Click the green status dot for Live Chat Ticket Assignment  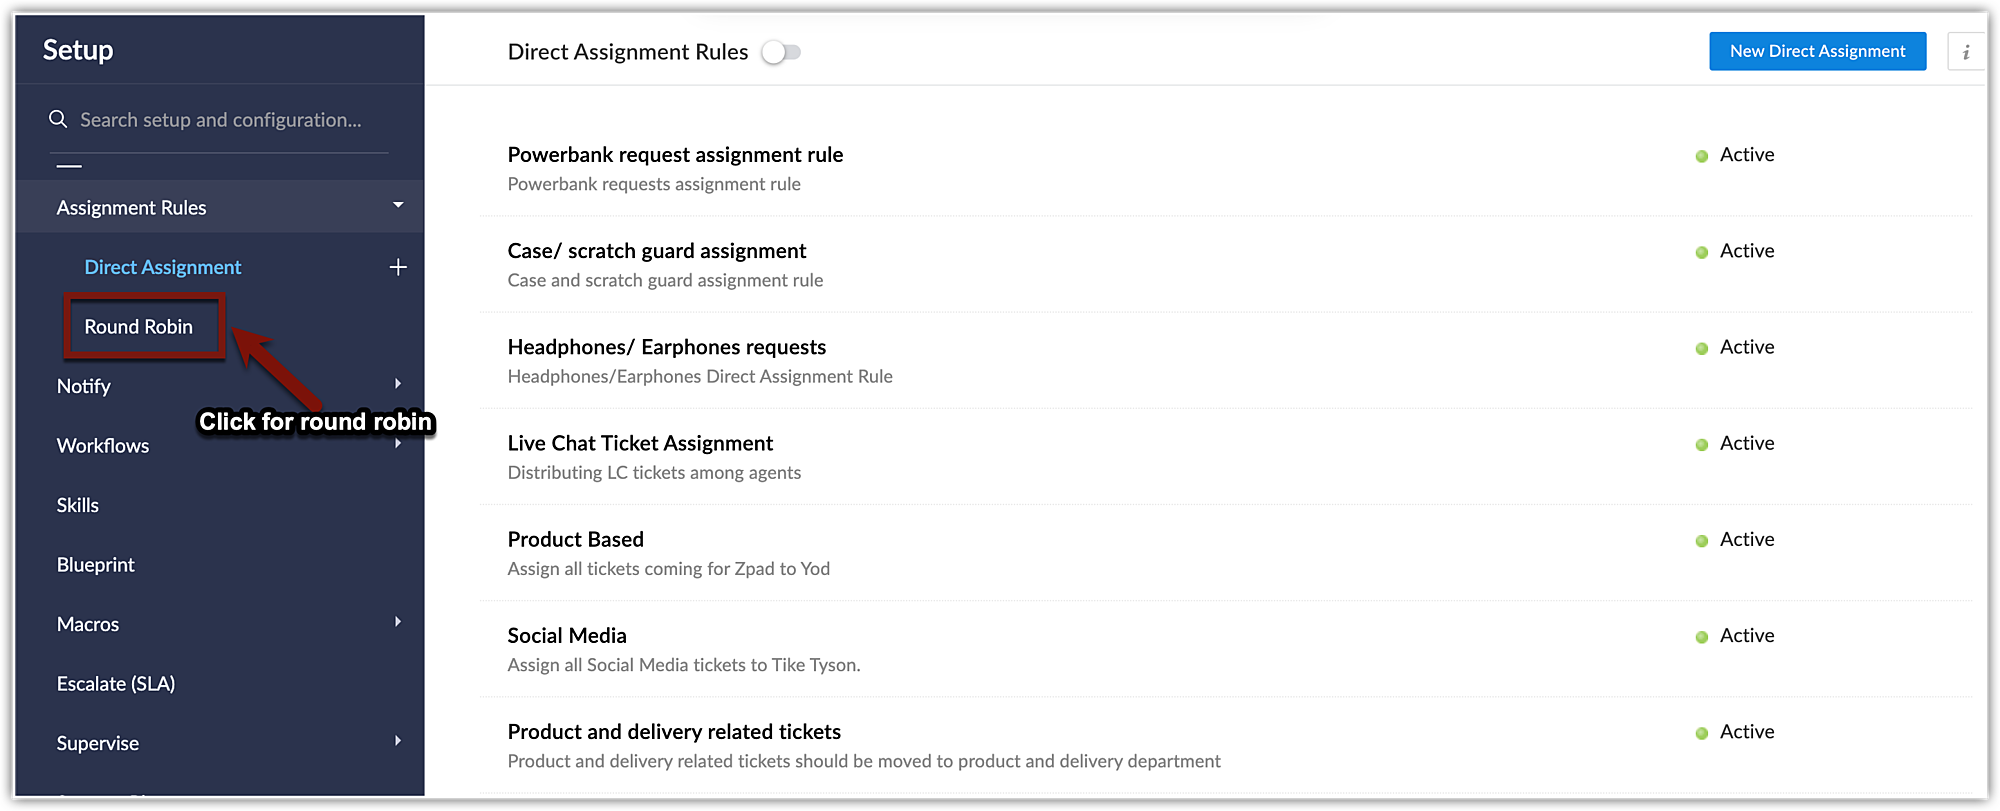[x=1701, y=445]
